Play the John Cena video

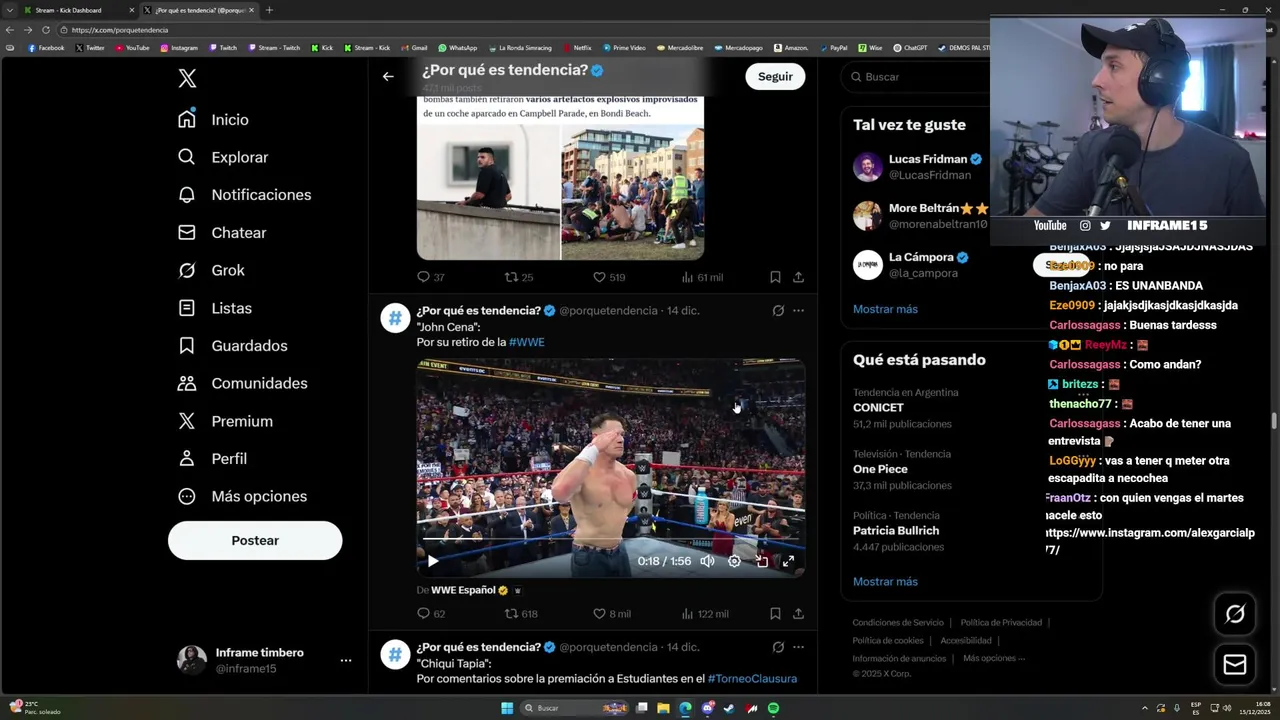click(x=433, y=561)
